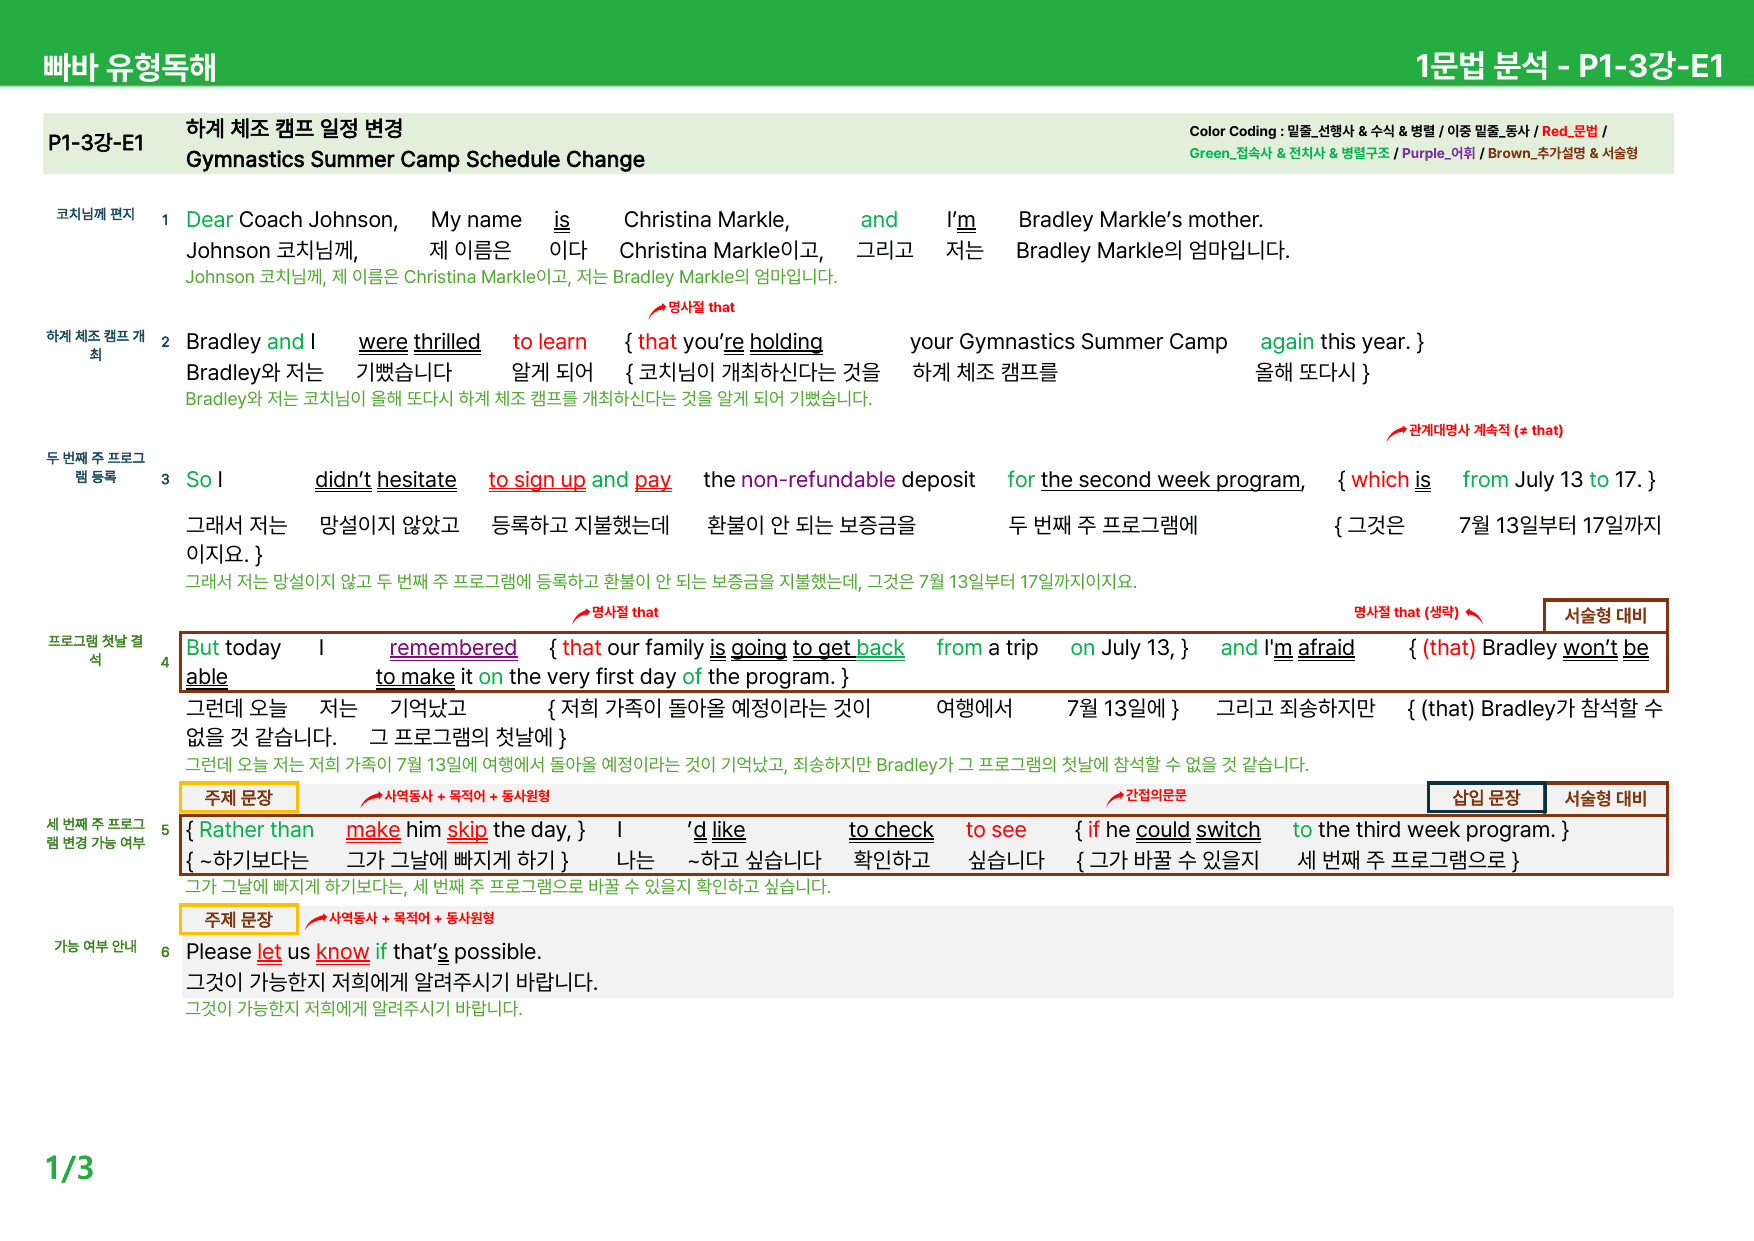This screenshot has width=1754, height=1241.
Task: Click the arrow next to 명사절 that (생략)
Action: pos(1473,614)
